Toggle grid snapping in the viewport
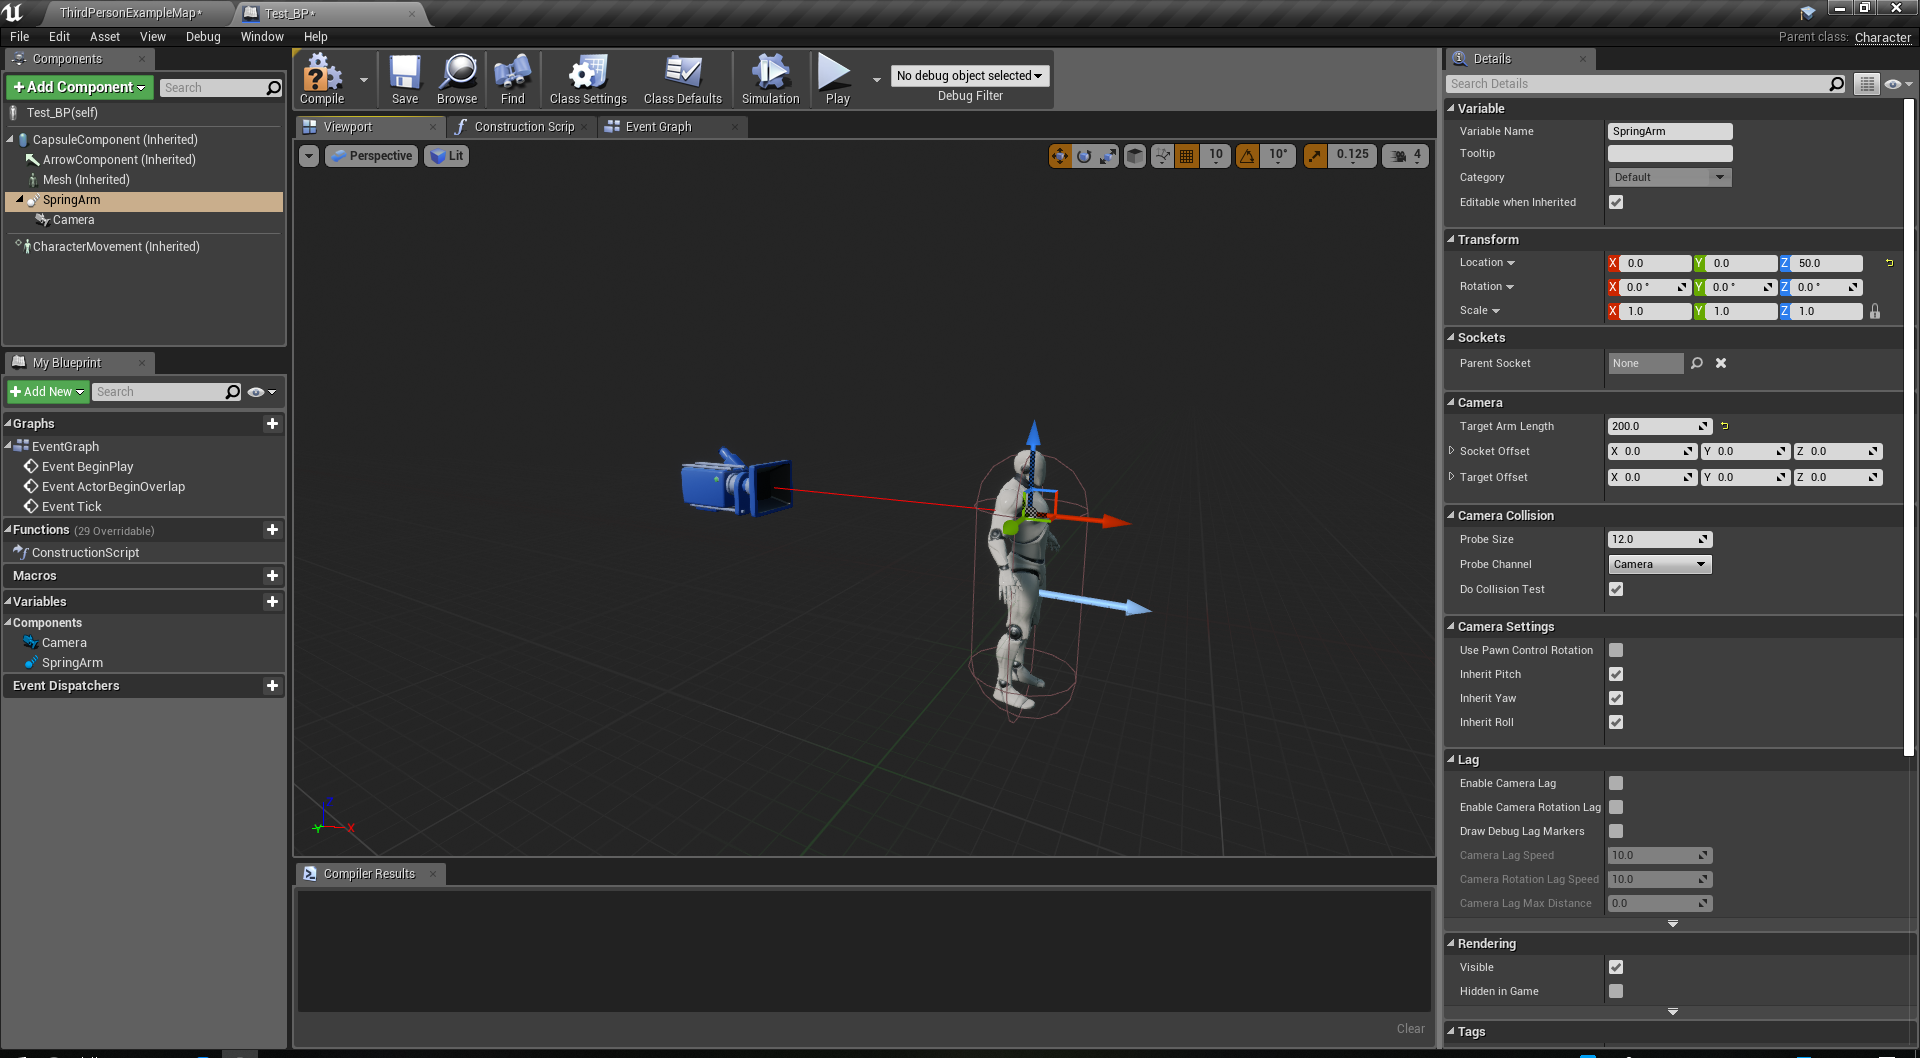 [x=1186, y=155]
